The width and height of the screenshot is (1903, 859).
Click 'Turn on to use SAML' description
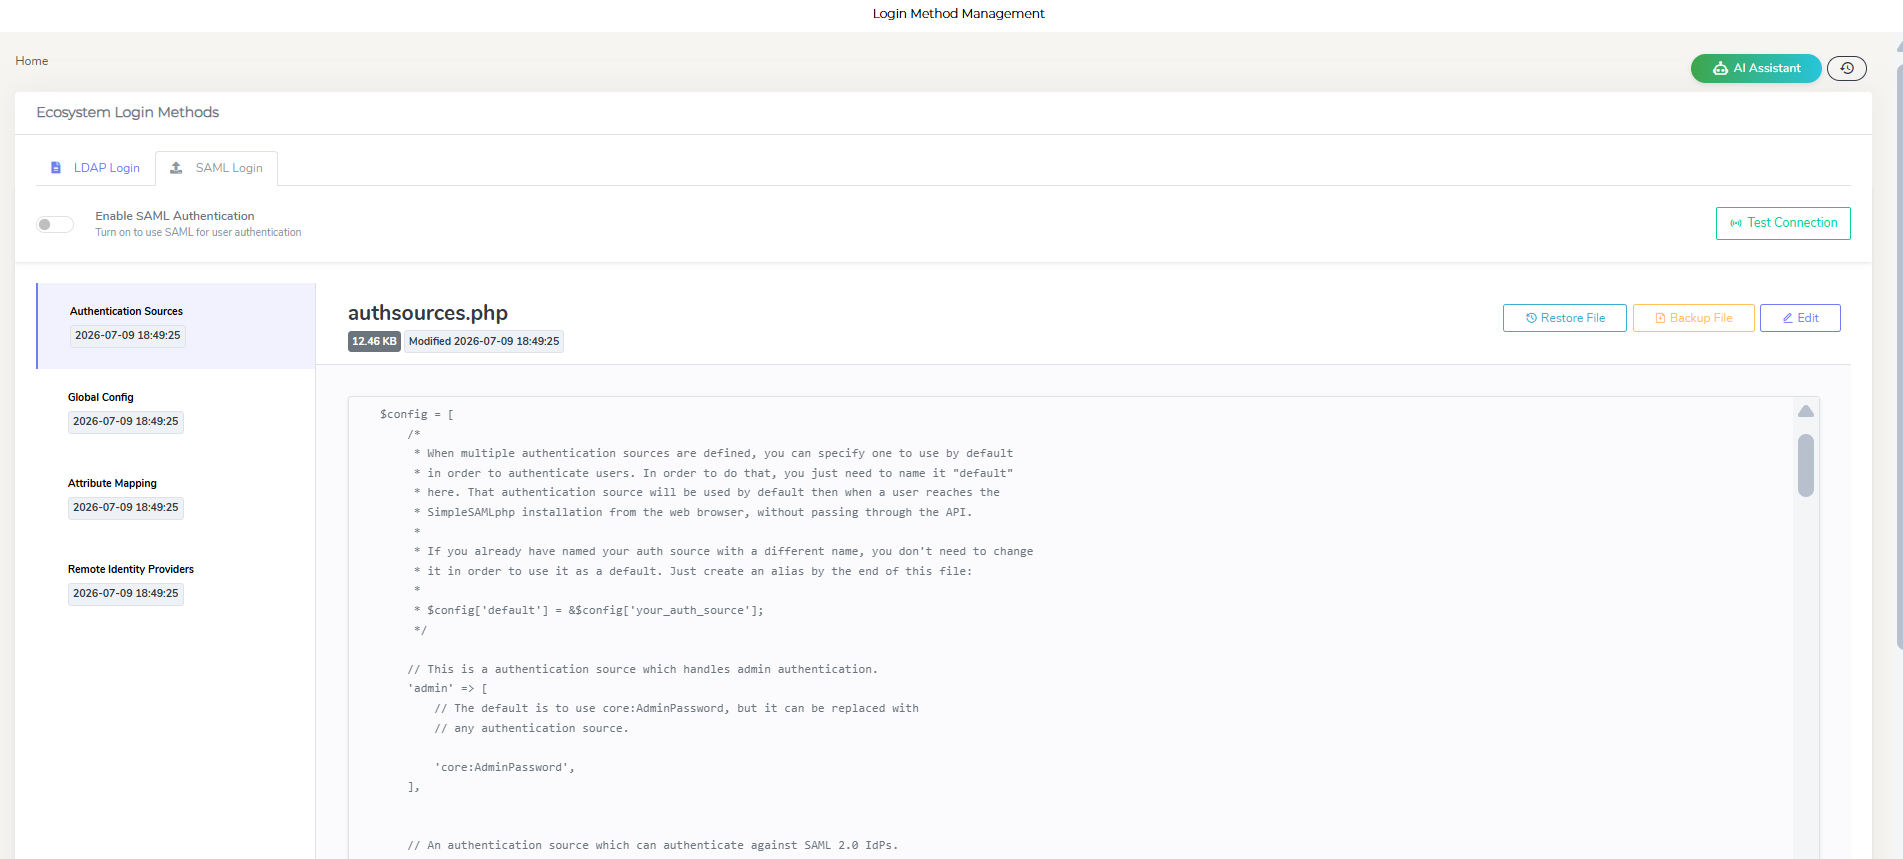click(x=198, y=232)
